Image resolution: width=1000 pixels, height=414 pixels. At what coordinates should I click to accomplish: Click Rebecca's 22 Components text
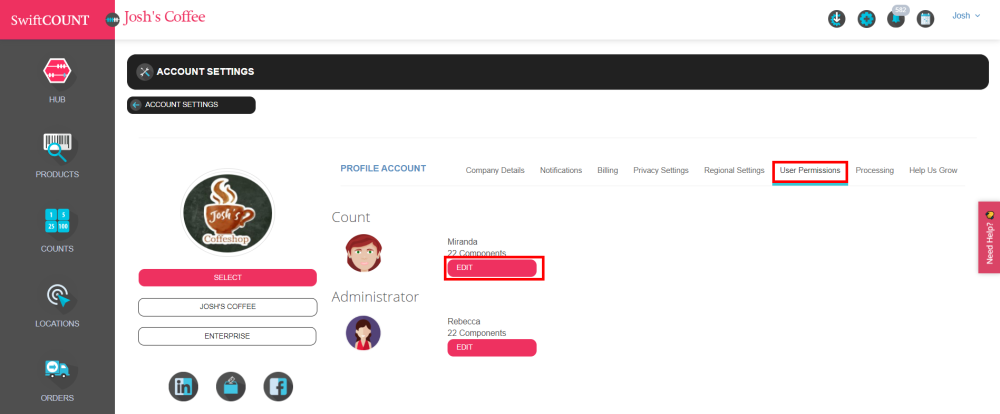477,333
